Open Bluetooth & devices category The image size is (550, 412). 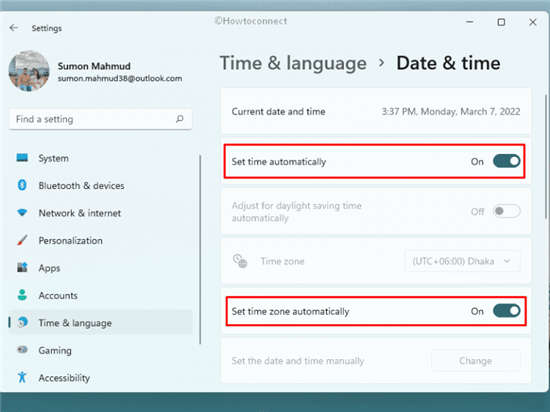point(81,185)
